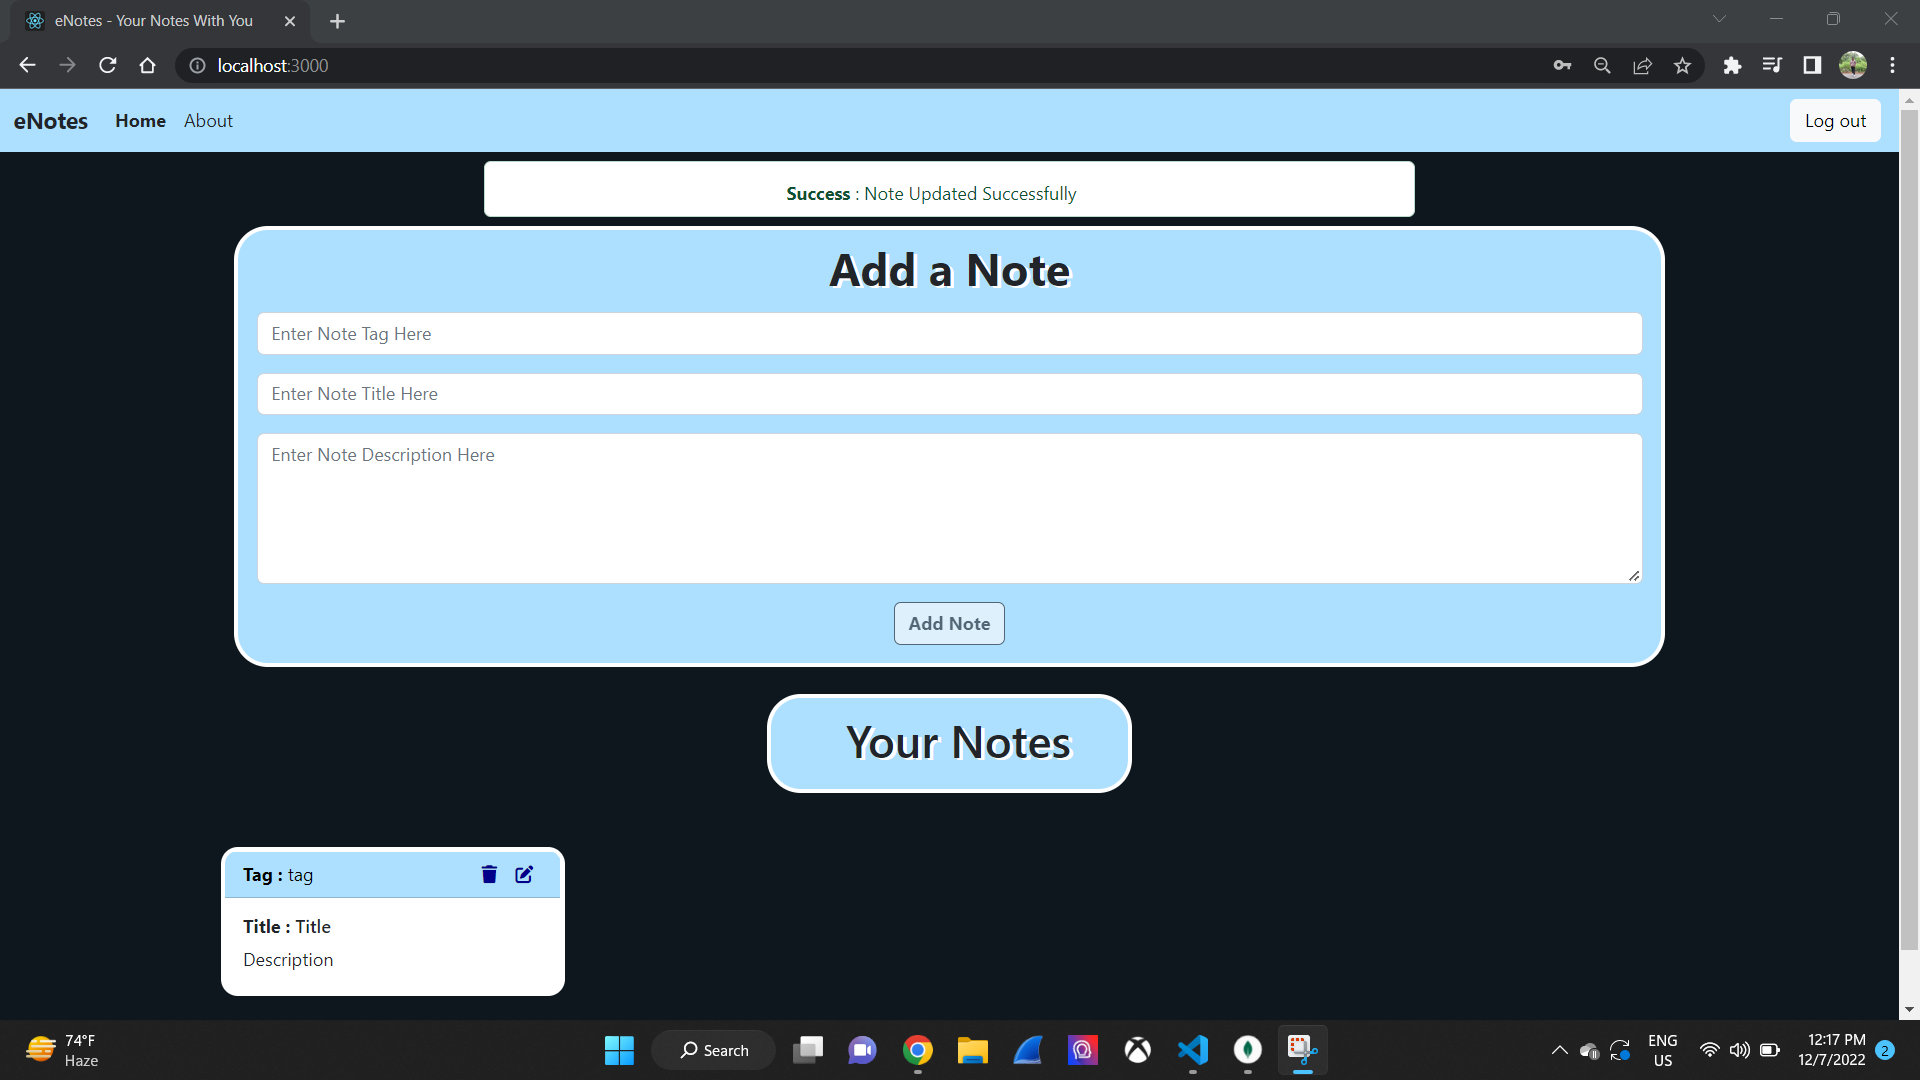Open the ENG US language switcher
The image size is (1920, 1080).
[x=1663, y=1050]
